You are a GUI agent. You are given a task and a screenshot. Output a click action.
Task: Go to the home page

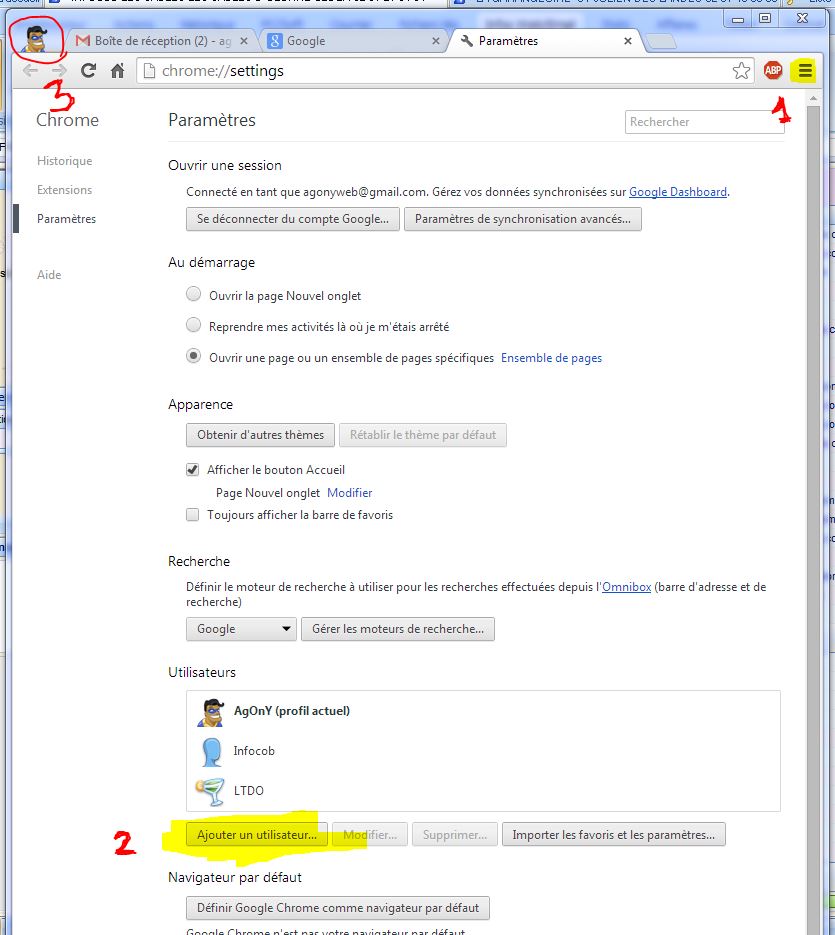coord(117,70)
